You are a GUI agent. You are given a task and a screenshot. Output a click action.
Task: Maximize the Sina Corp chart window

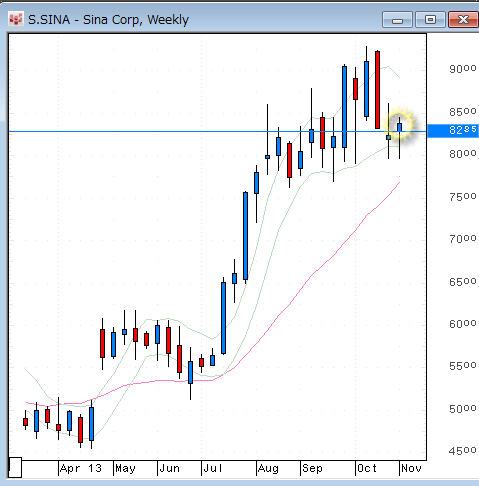(x=430, y=19)
